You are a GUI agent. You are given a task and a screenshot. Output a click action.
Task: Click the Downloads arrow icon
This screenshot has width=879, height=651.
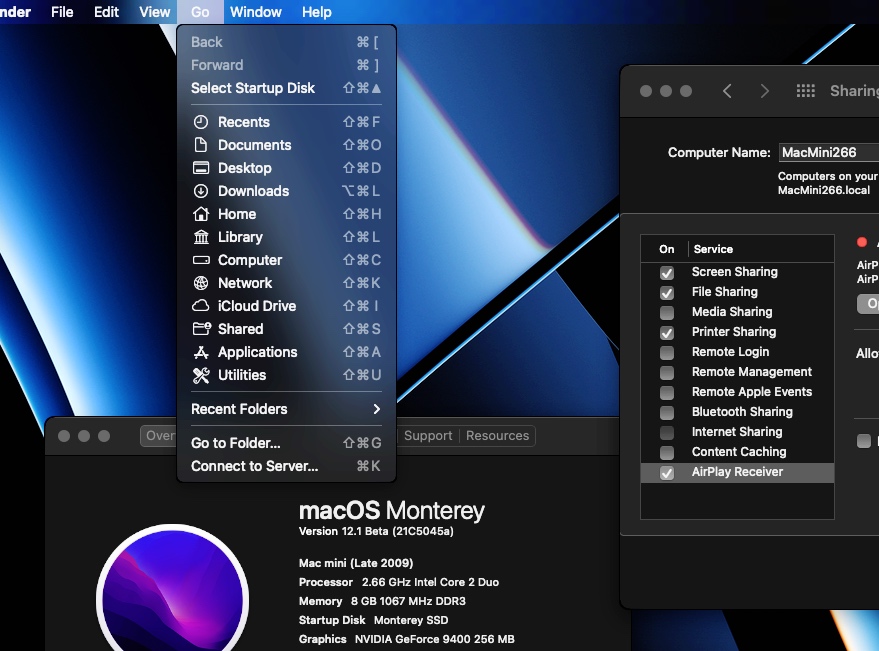click(x=201, y=191)
